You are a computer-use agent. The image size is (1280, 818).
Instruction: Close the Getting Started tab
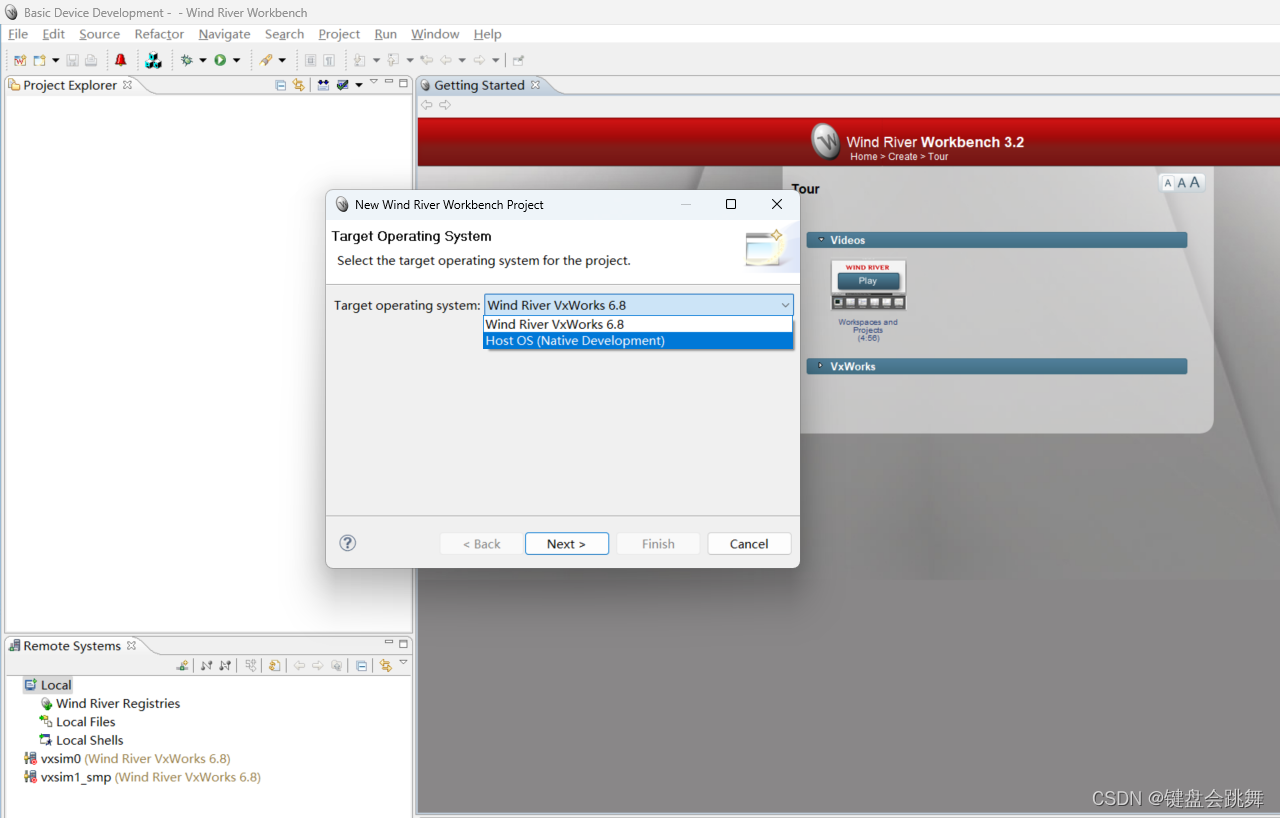pos(535,85)
